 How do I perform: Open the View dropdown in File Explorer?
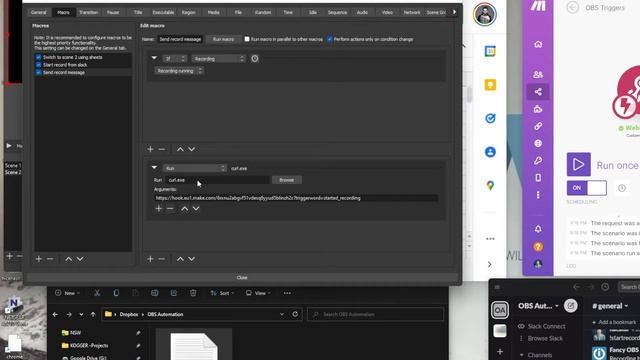258,293
